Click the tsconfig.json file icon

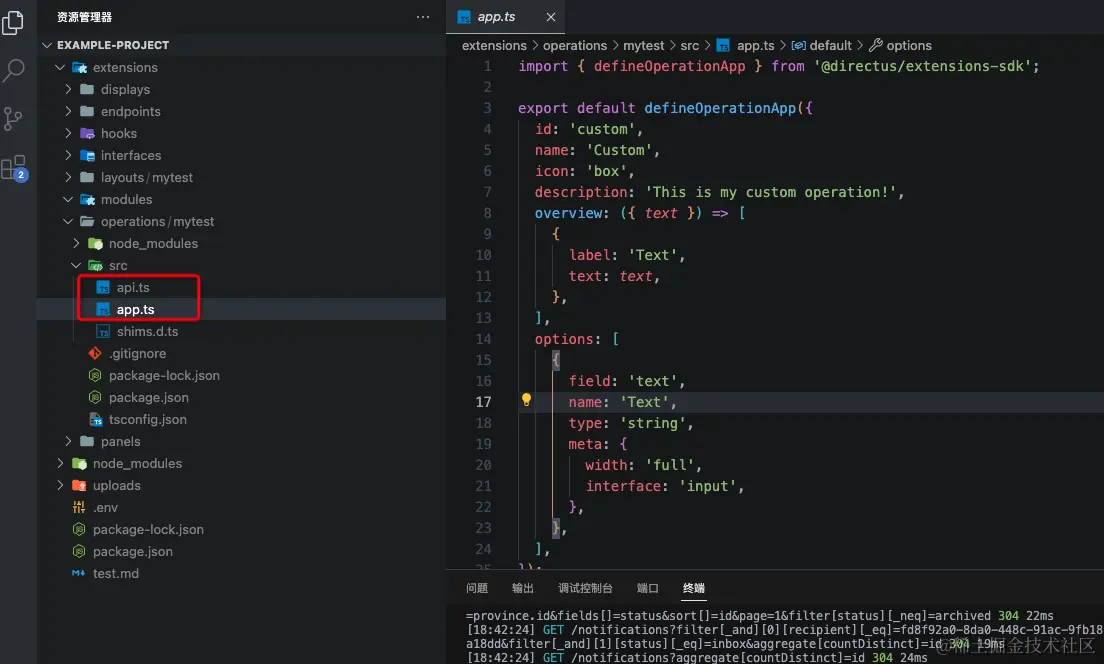coord(96,420)
